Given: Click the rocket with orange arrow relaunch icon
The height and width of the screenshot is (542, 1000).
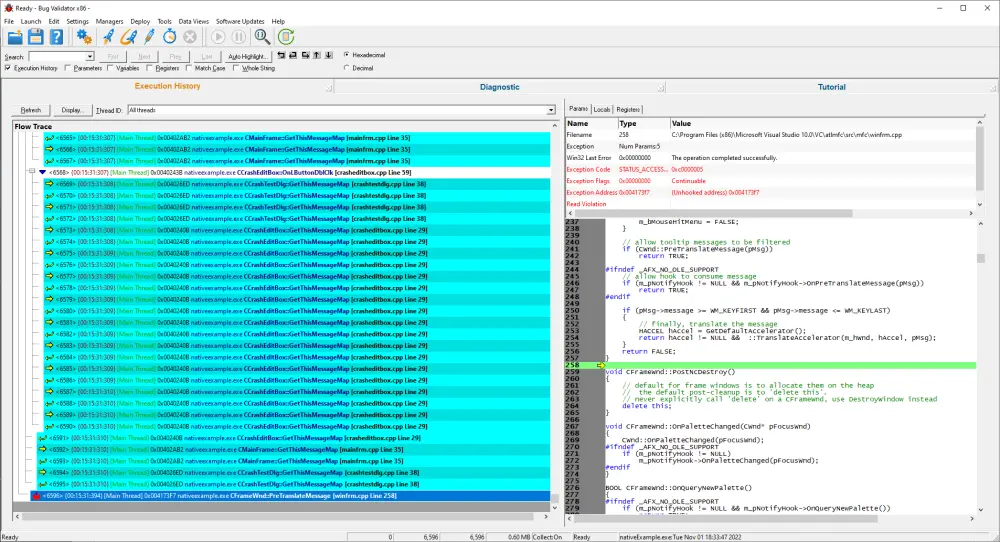Looking at the screenshot, I should pyautogui.click(x=128, y=37).
